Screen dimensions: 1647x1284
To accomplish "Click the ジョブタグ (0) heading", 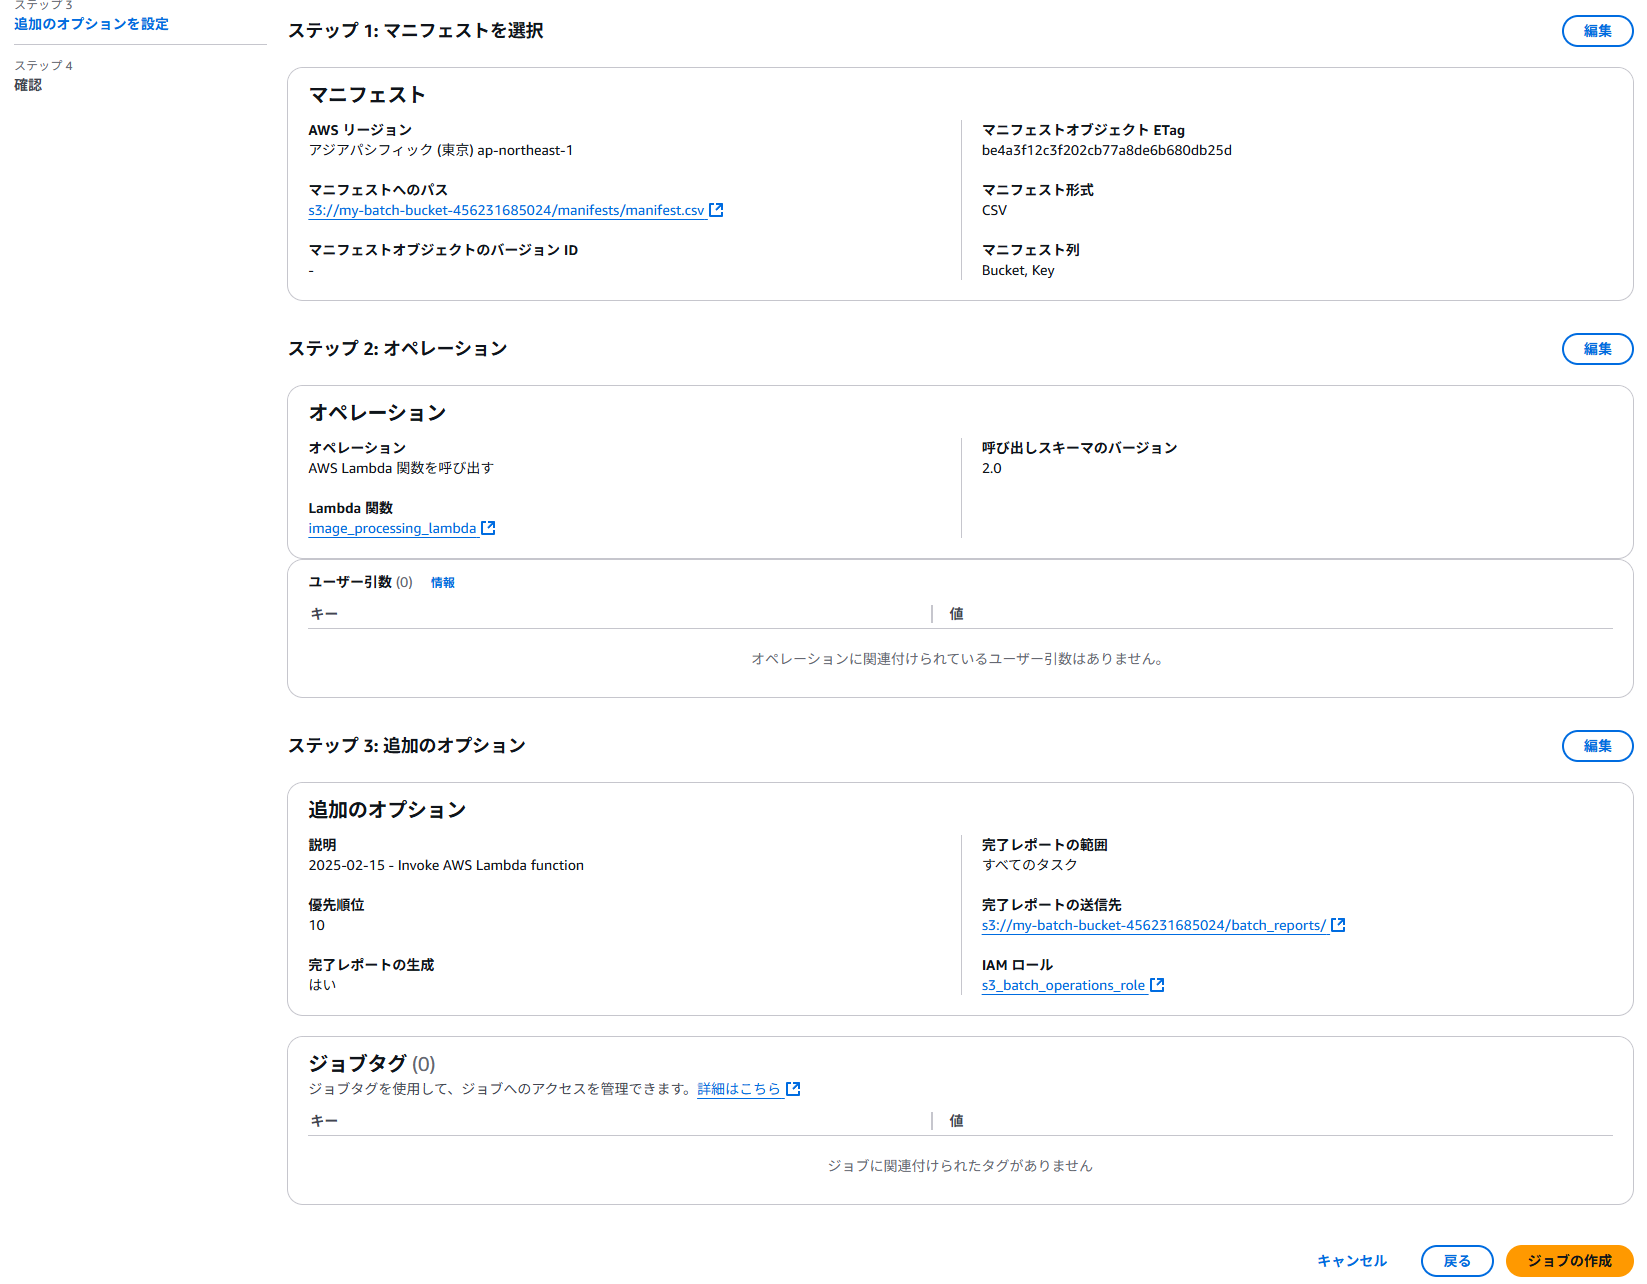I will pos(372,1063).
